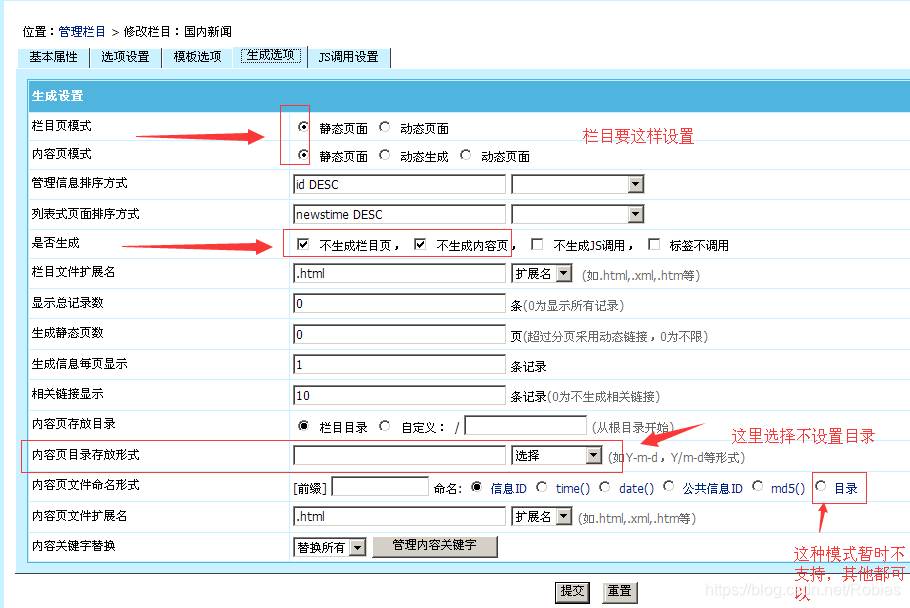
Task: Enable the 不生成JS调用 checkbox
Action: click(537, 244)
